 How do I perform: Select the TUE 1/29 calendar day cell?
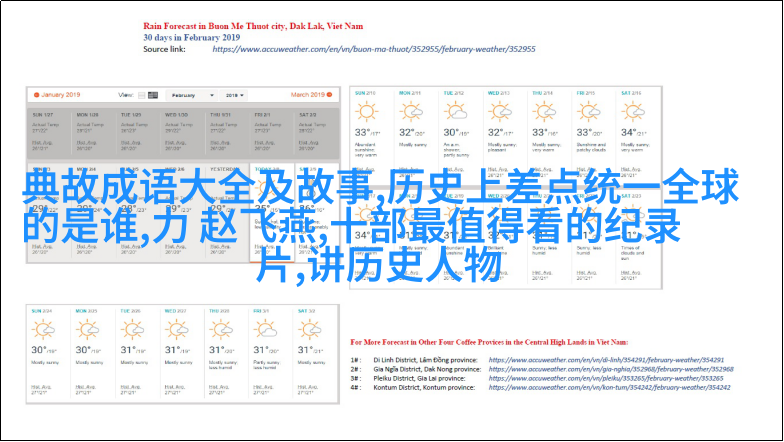pos(138,134)
